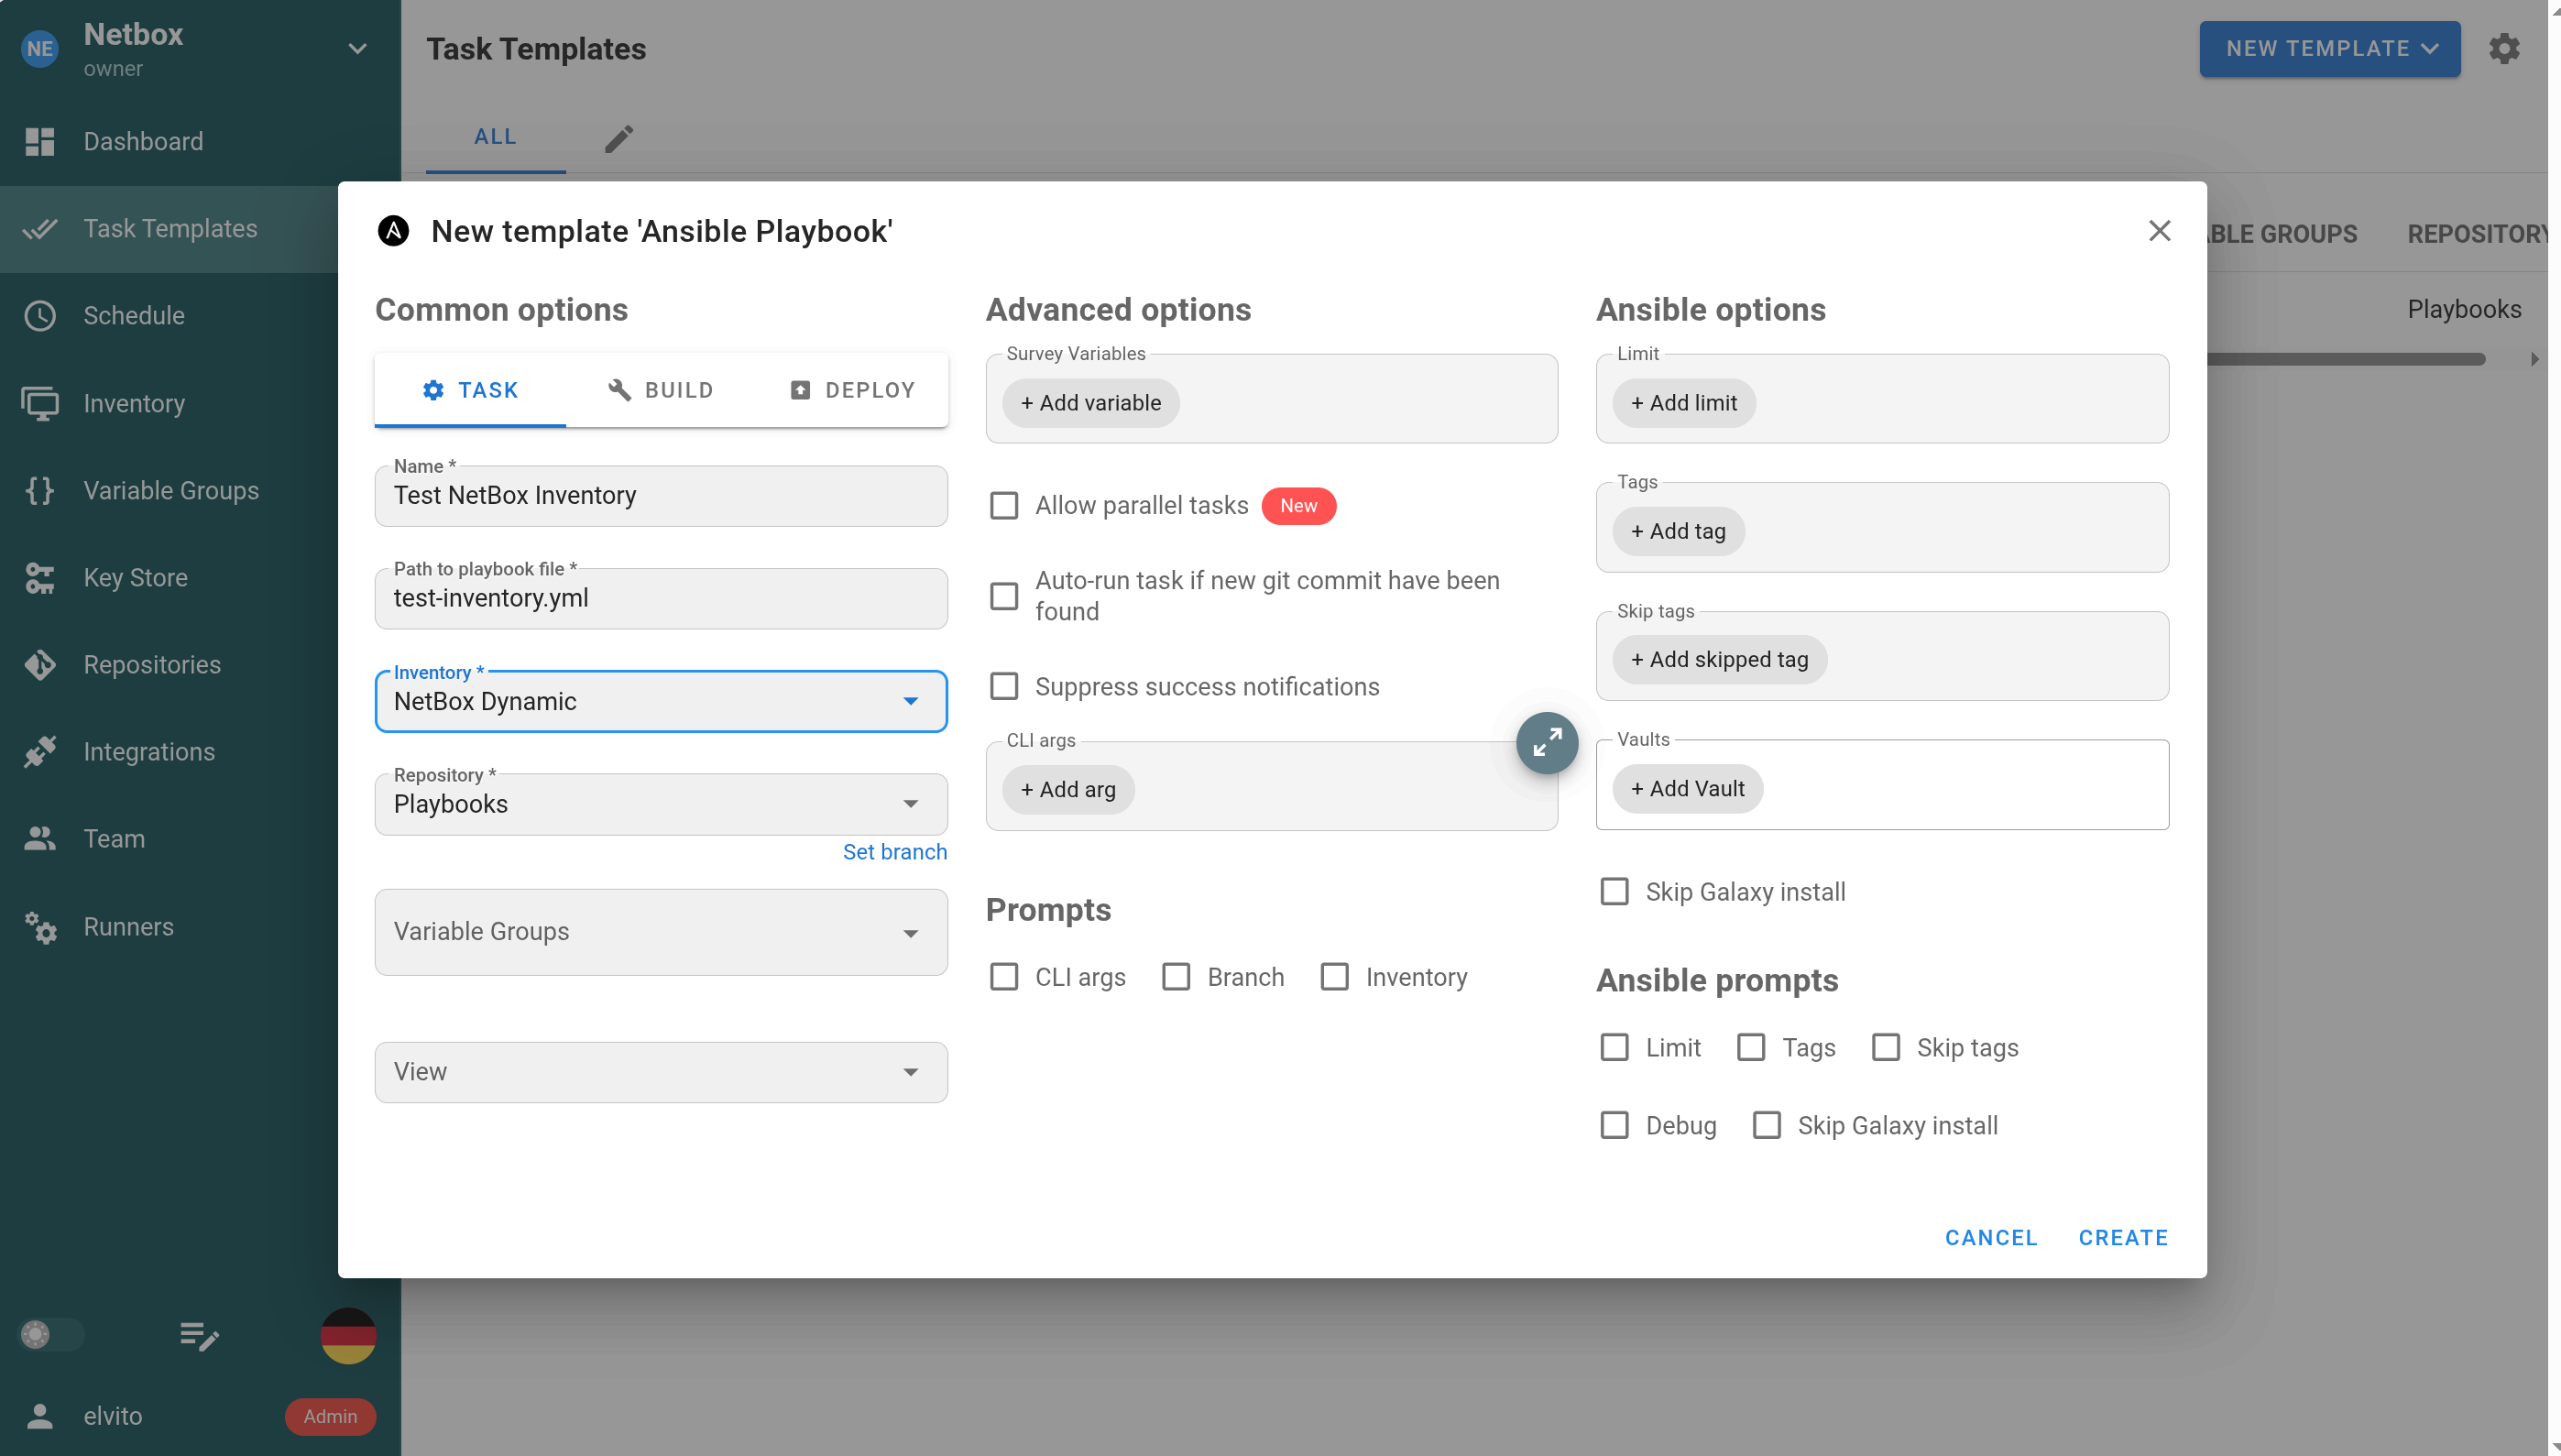Open Variable Groups braces icon

pyautogui.click(x=40, y=491)
